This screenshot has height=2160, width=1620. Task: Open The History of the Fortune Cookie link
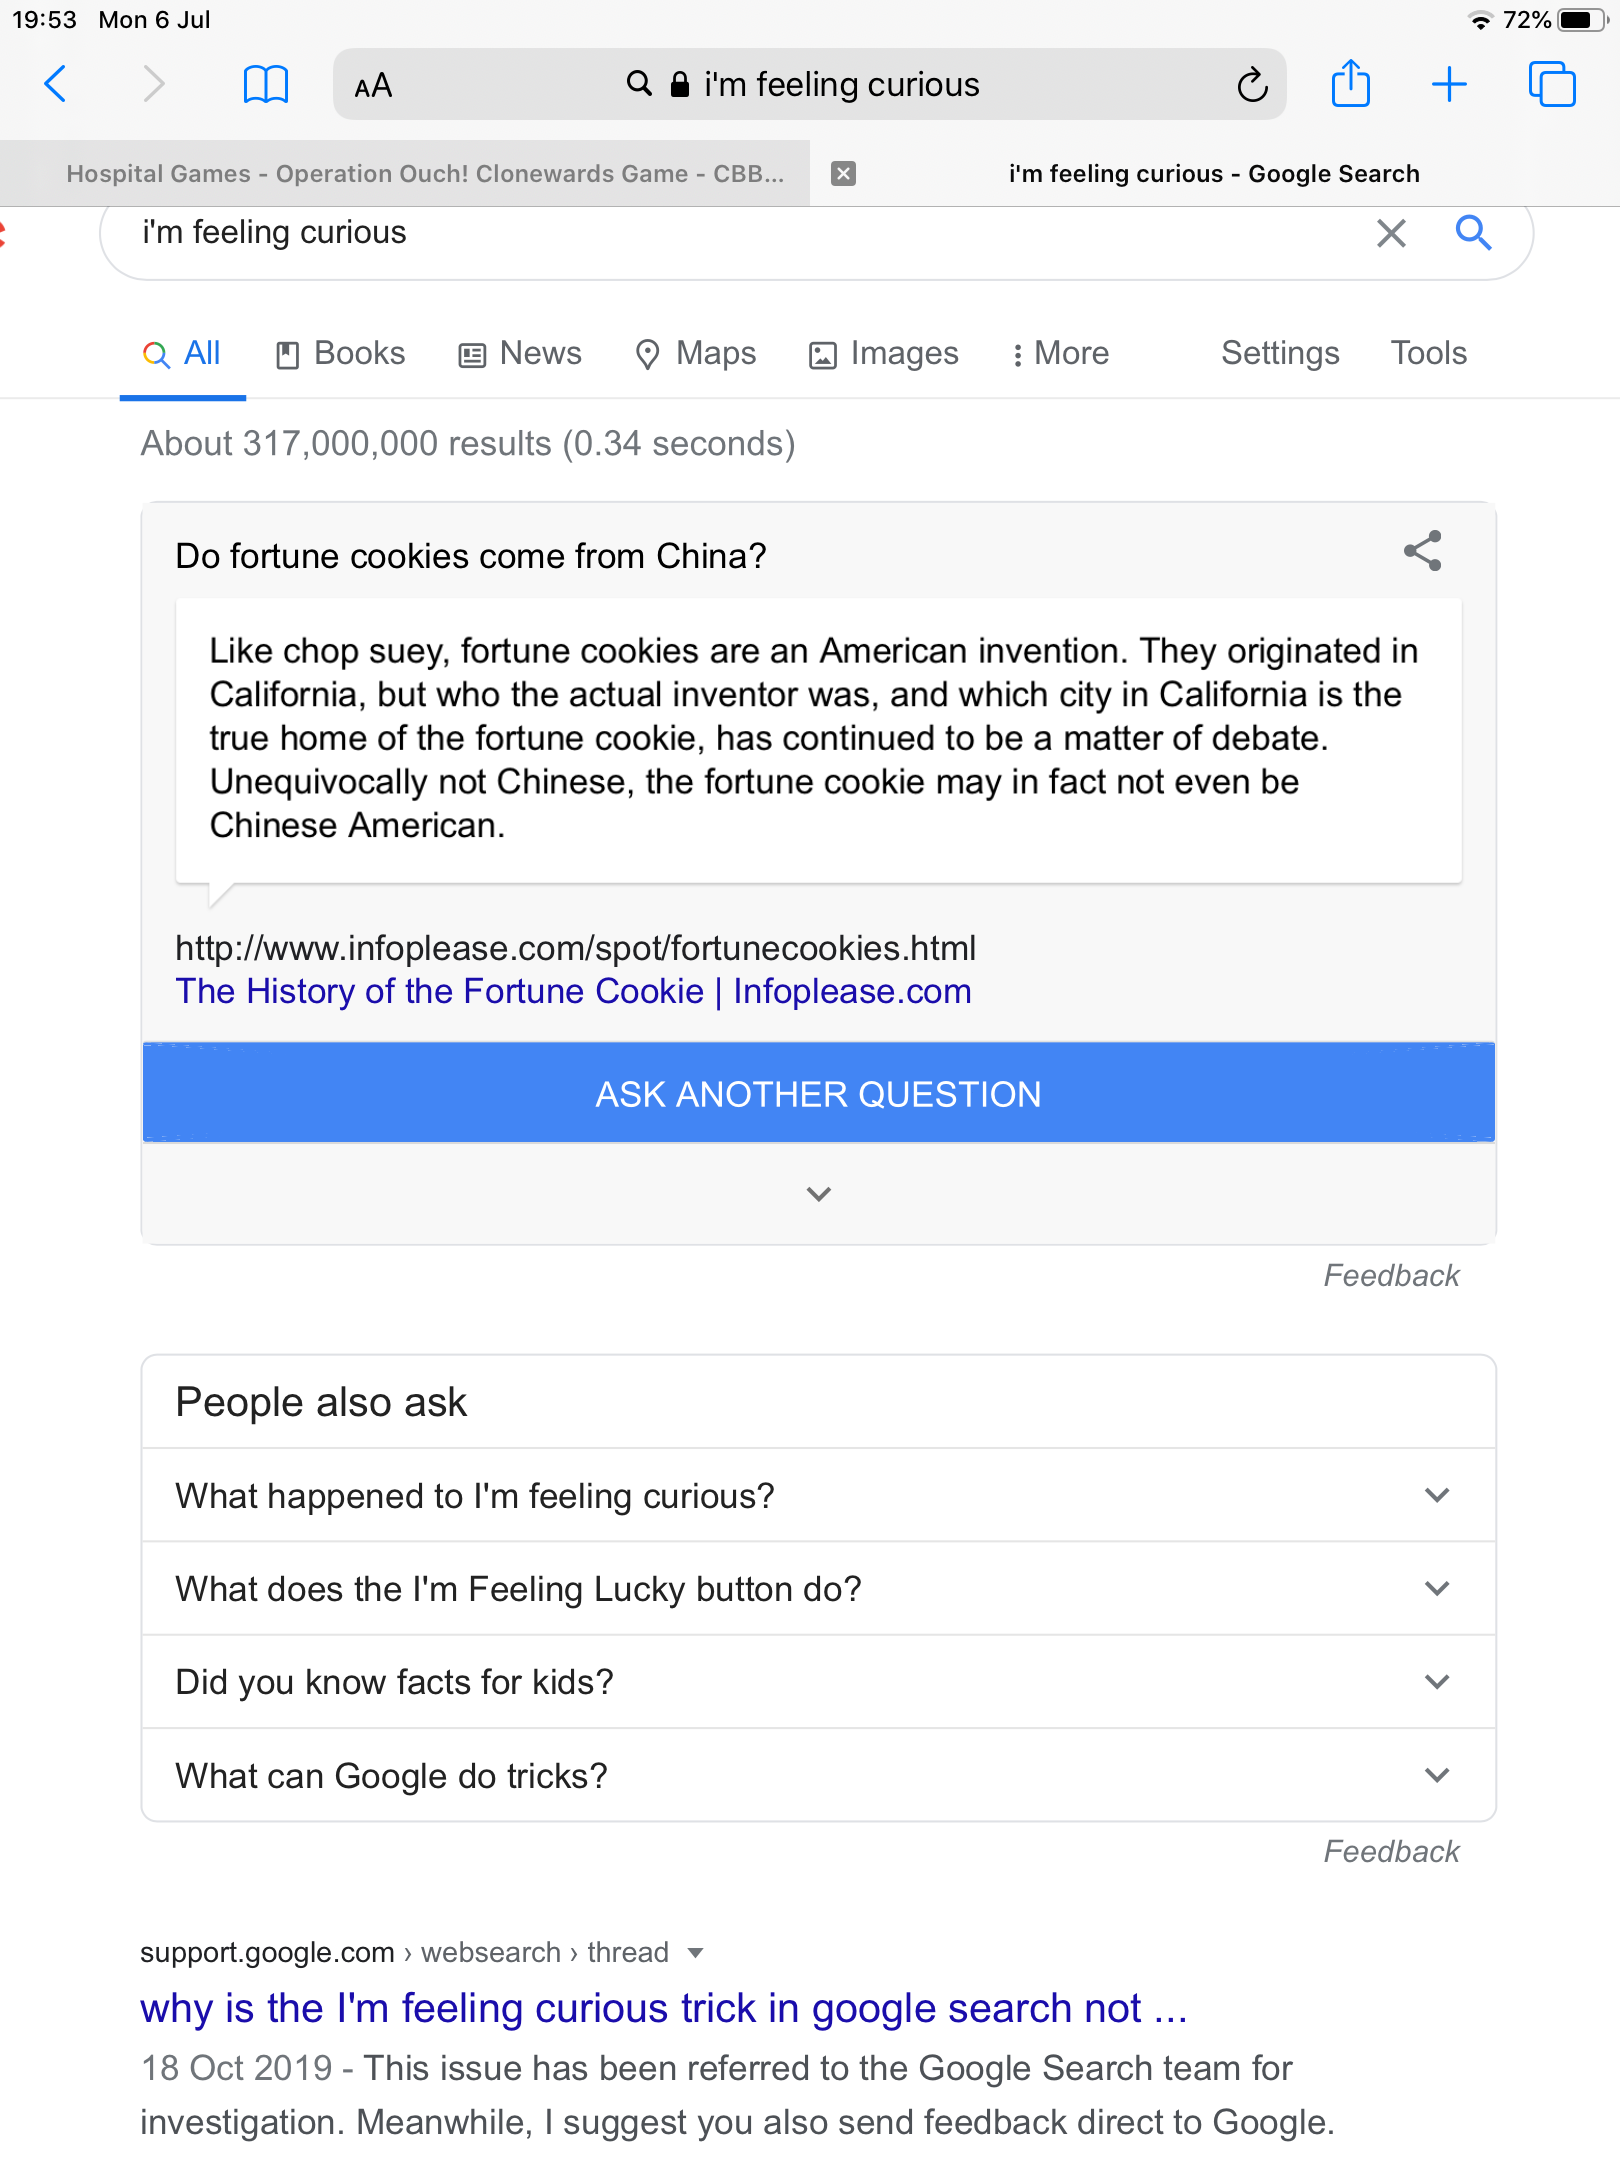tap(573, 991)
